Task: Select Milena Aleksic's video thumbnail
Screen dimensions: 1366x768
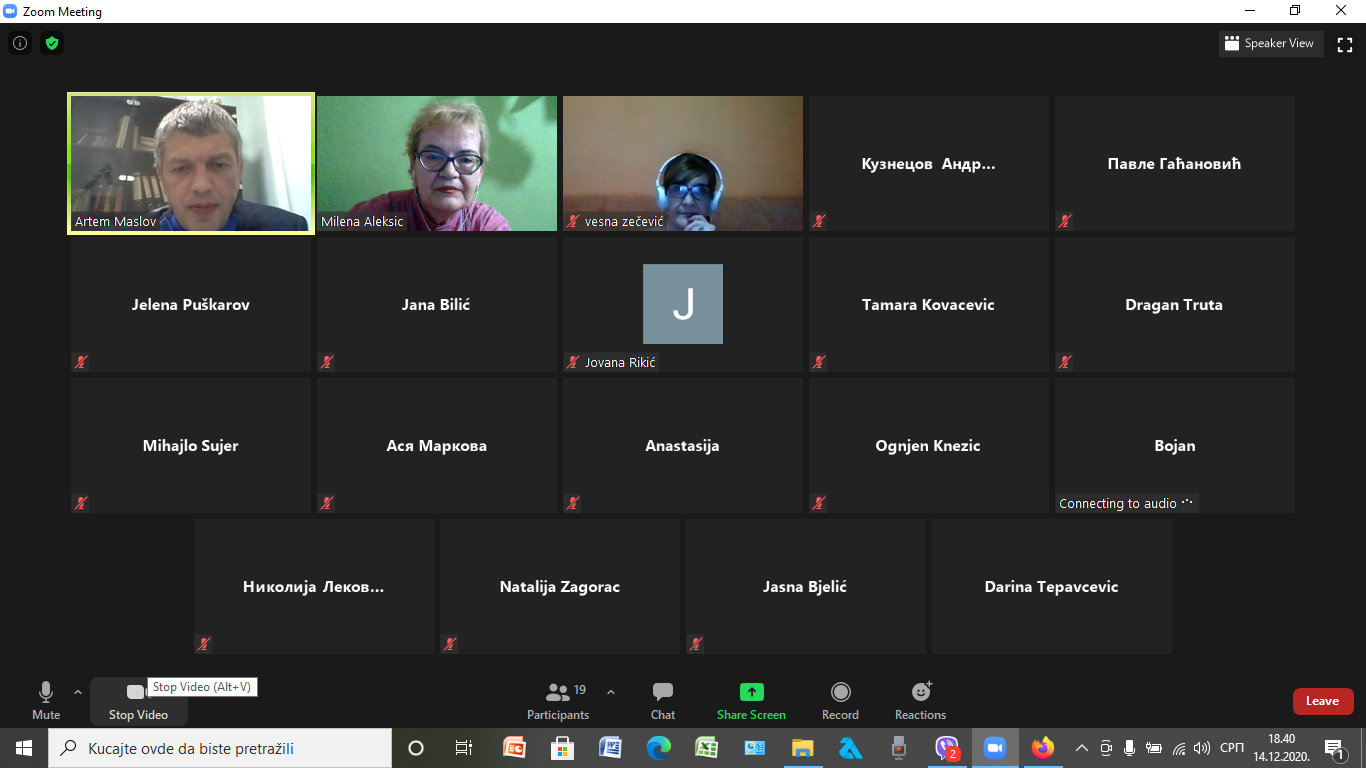Action: 437,164
